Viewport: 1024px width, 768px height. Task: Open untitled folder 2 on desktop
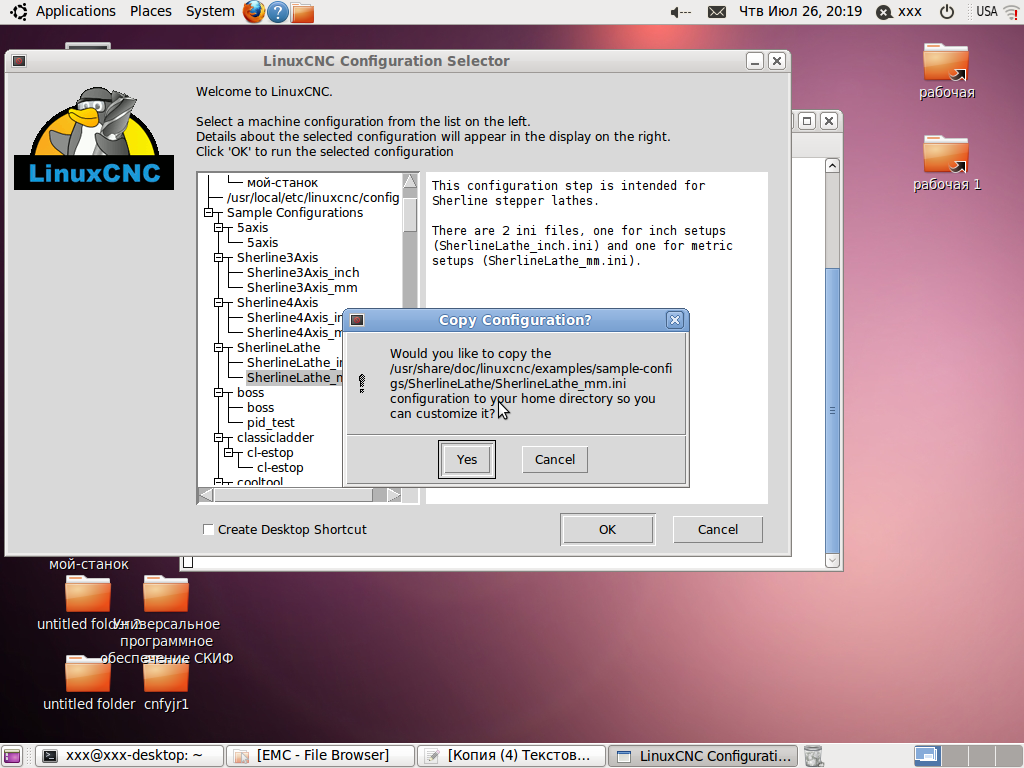[x=88, y=602]
